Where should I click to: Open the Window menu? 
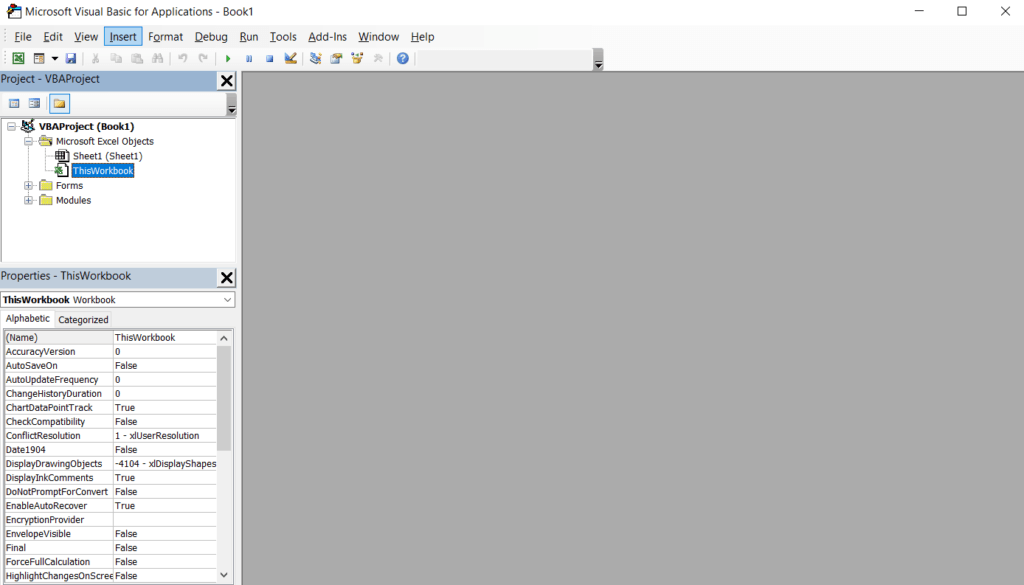point(378,37)
